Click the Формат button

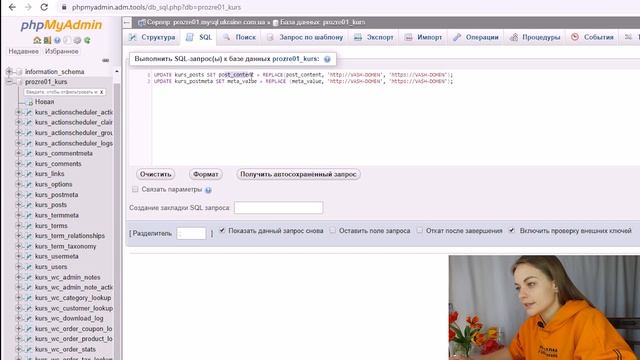(x=206, y=174)
